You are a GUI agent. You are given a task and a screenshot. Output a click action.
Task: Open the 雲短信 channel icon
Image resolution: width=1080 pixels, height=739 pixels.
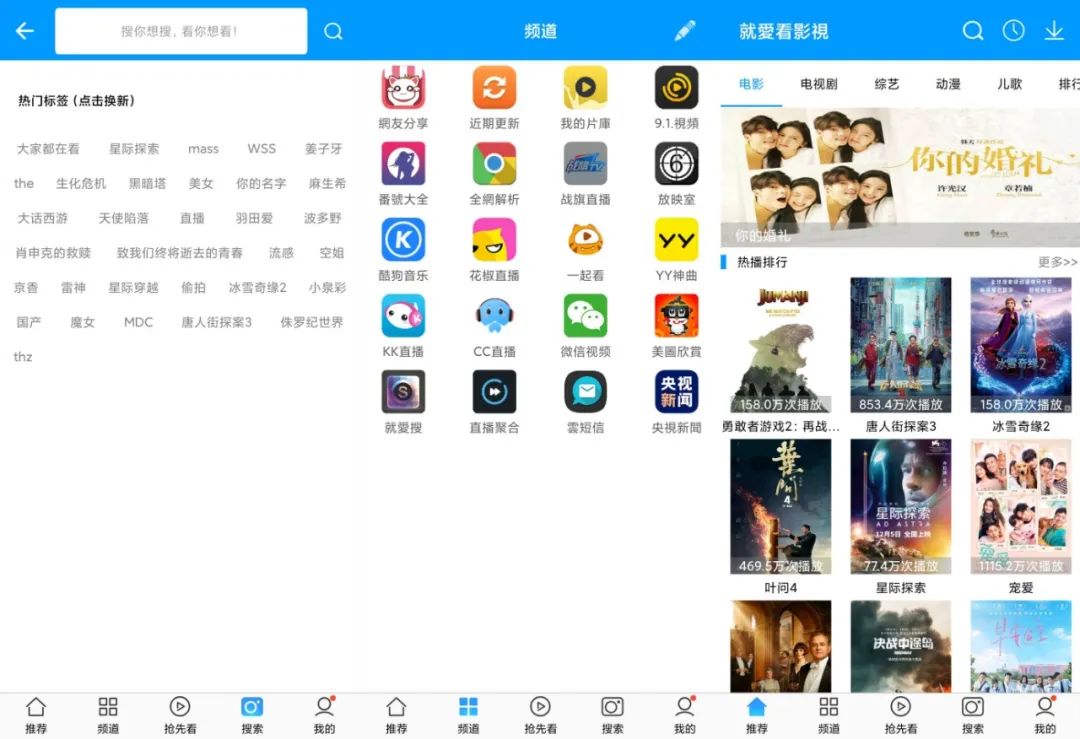[x=585, y=392]
